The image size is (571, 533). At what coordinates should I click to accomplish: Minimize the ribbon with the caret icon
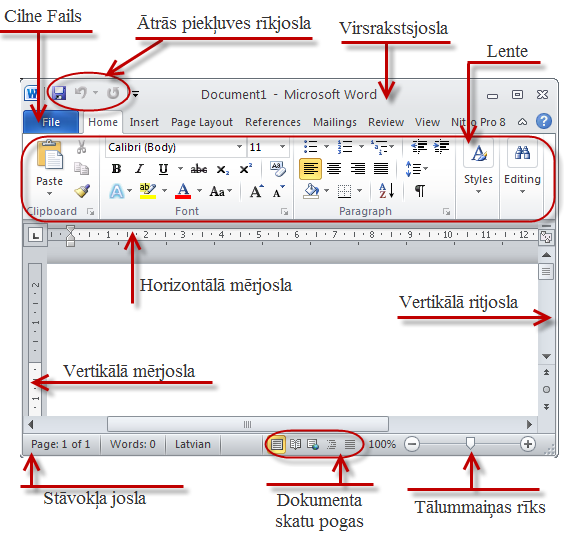[x=522, y=122]
